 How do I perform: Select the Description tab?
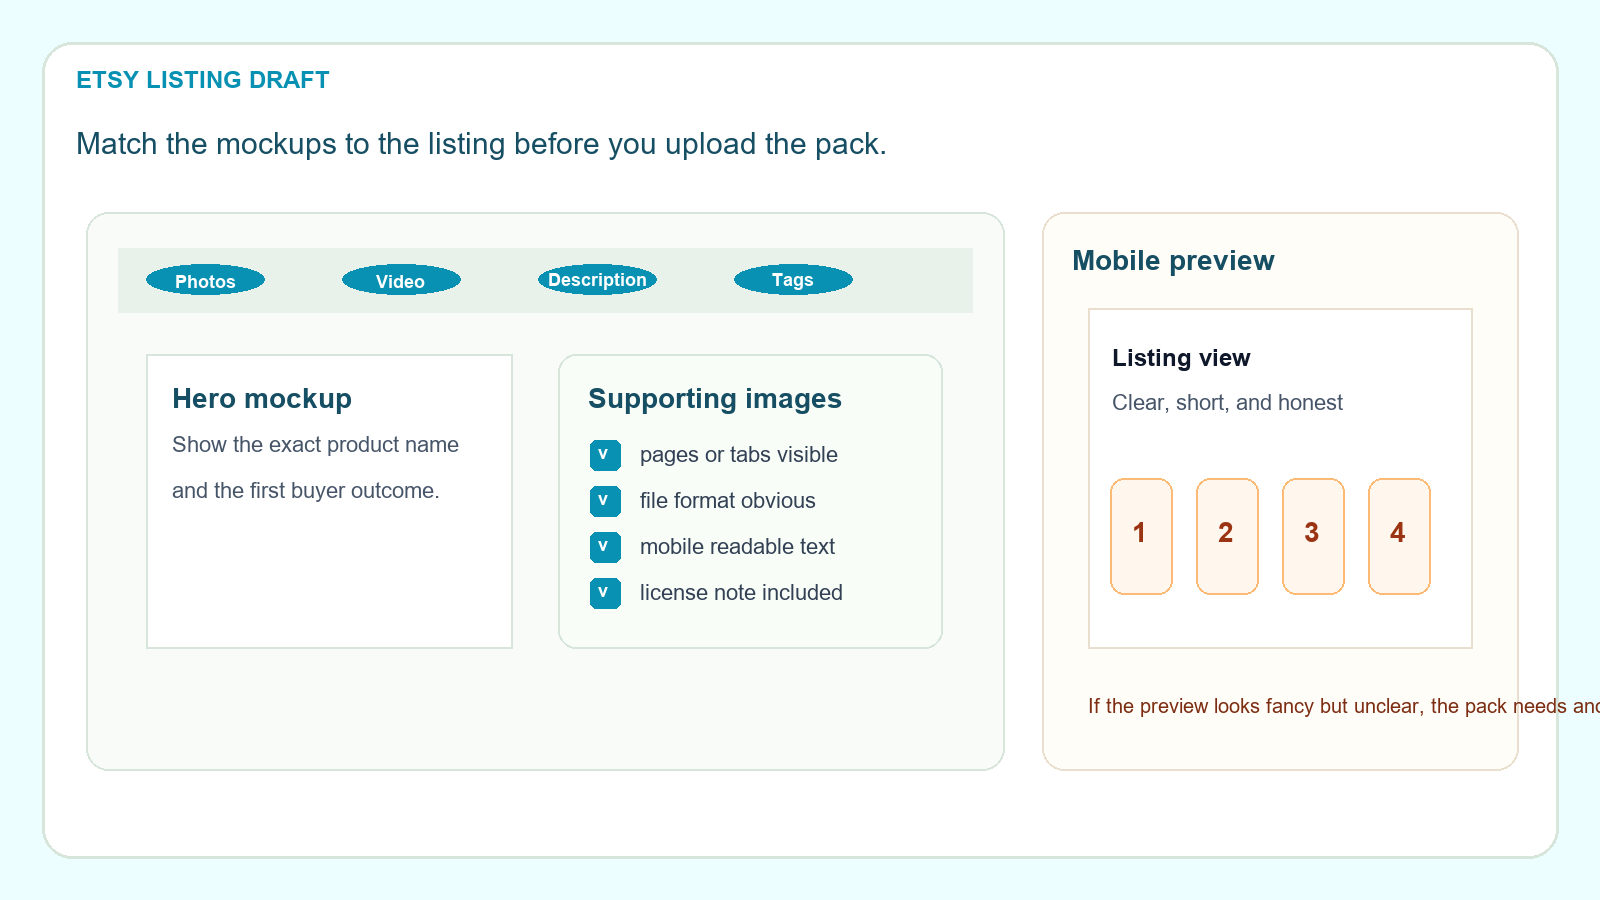pos(597,280)
